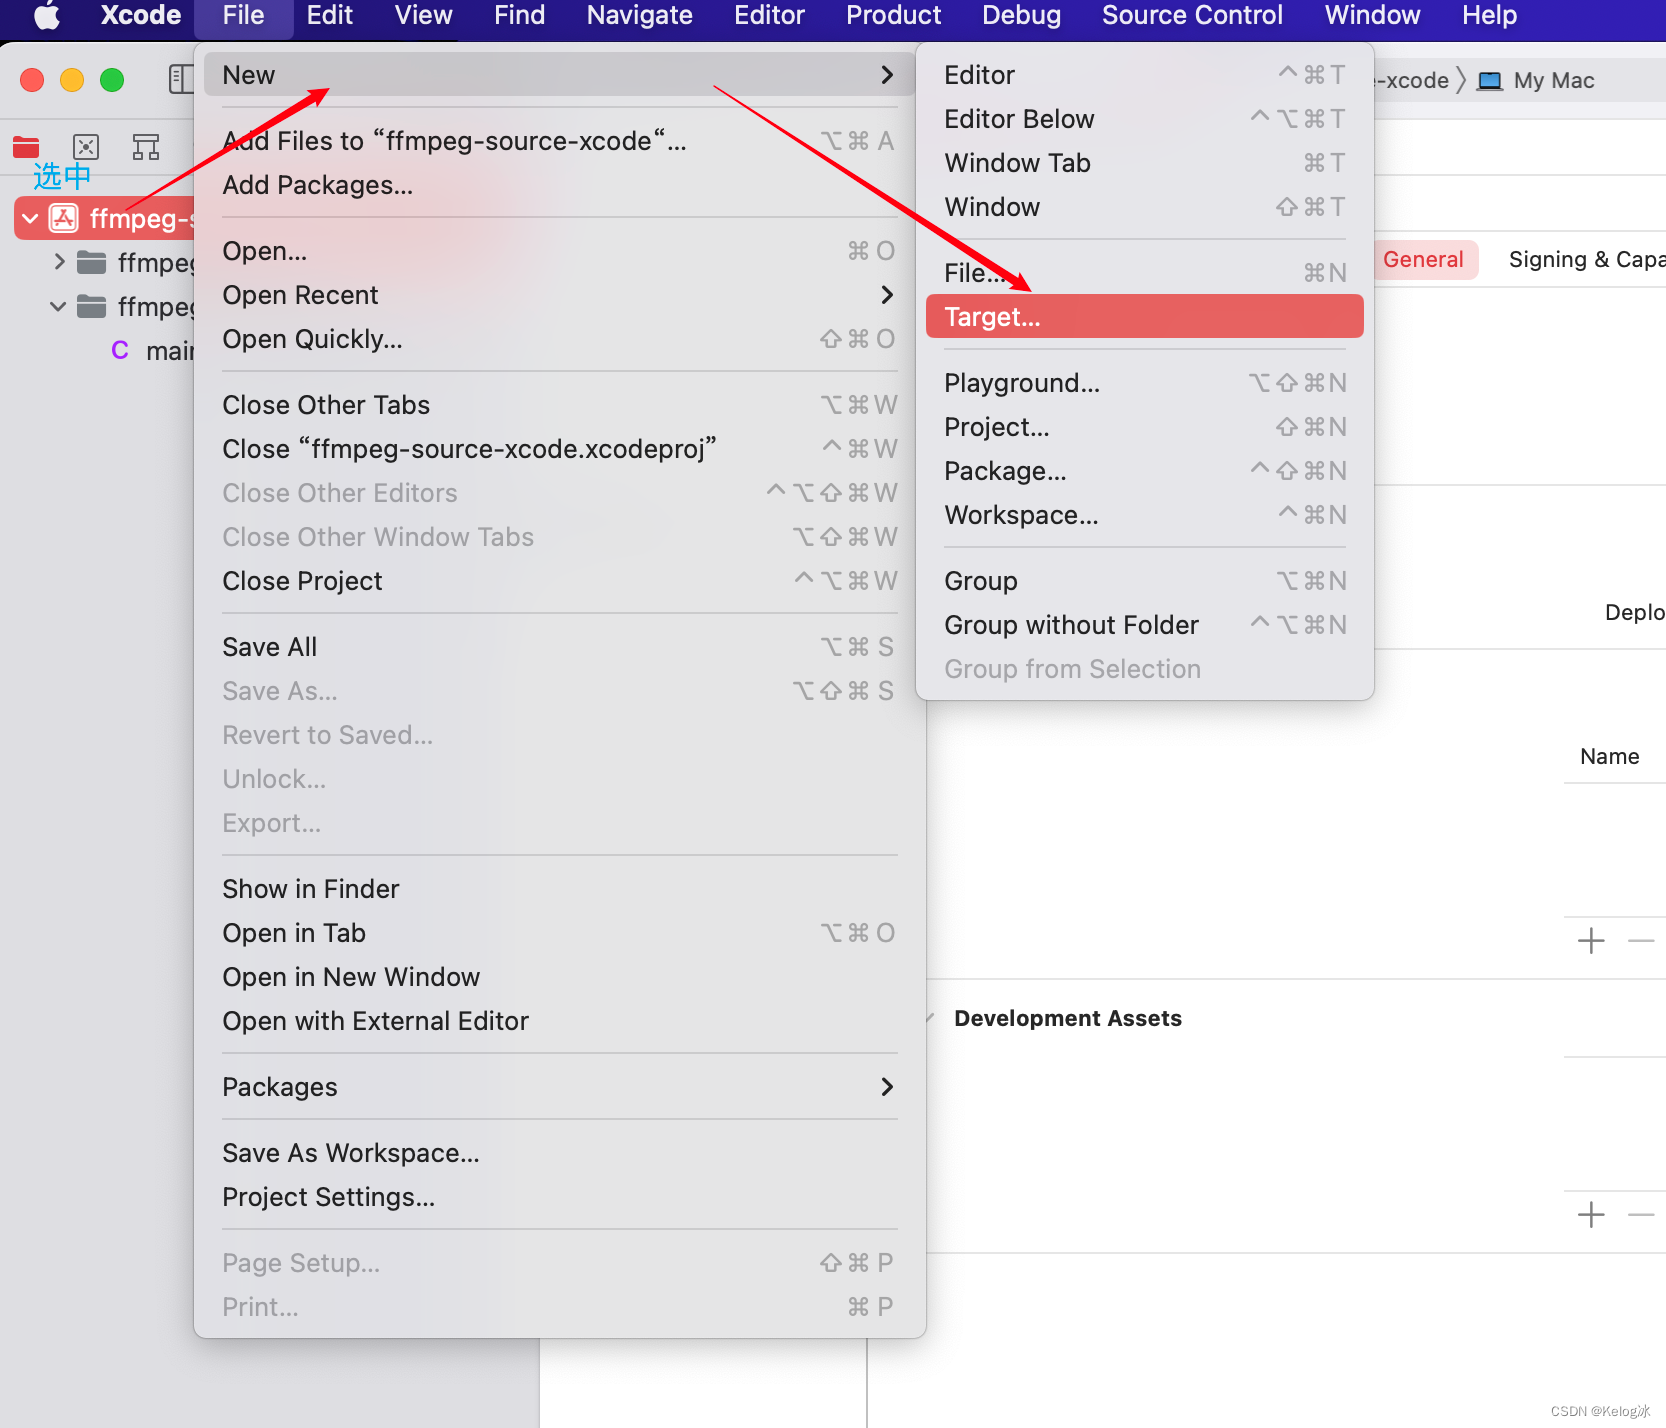1666x1428 pixels.
Task: Select New Playground...
Action: coord(1145,383)
